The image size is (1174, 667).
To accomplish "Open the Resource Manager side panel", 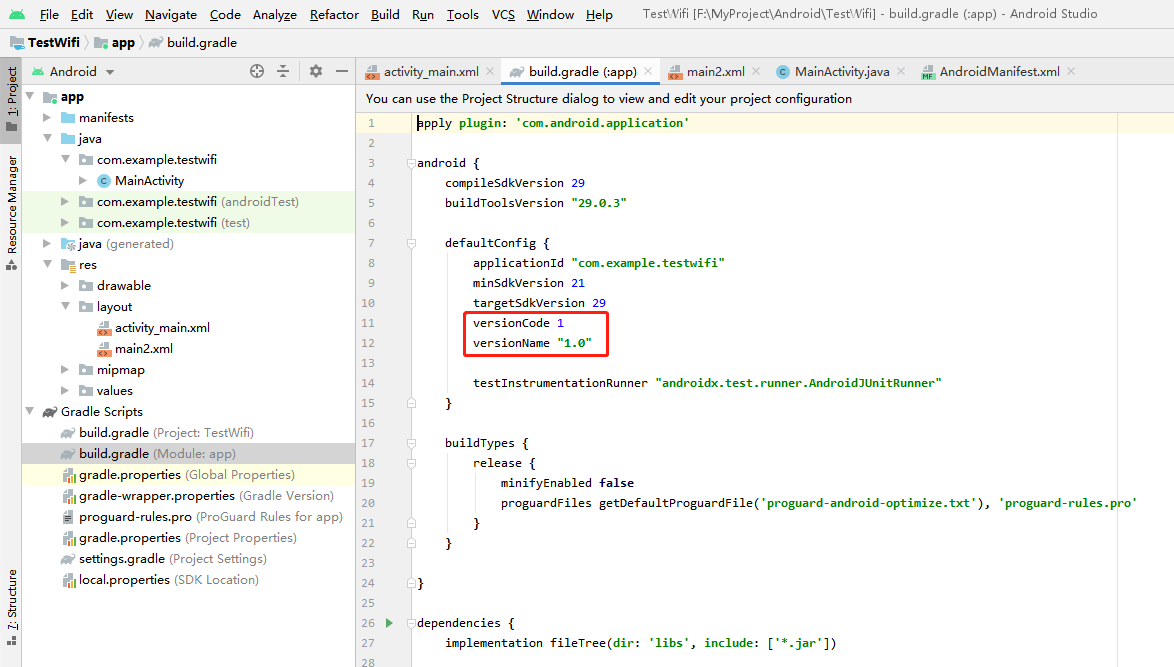I will [x=12, y=212].
